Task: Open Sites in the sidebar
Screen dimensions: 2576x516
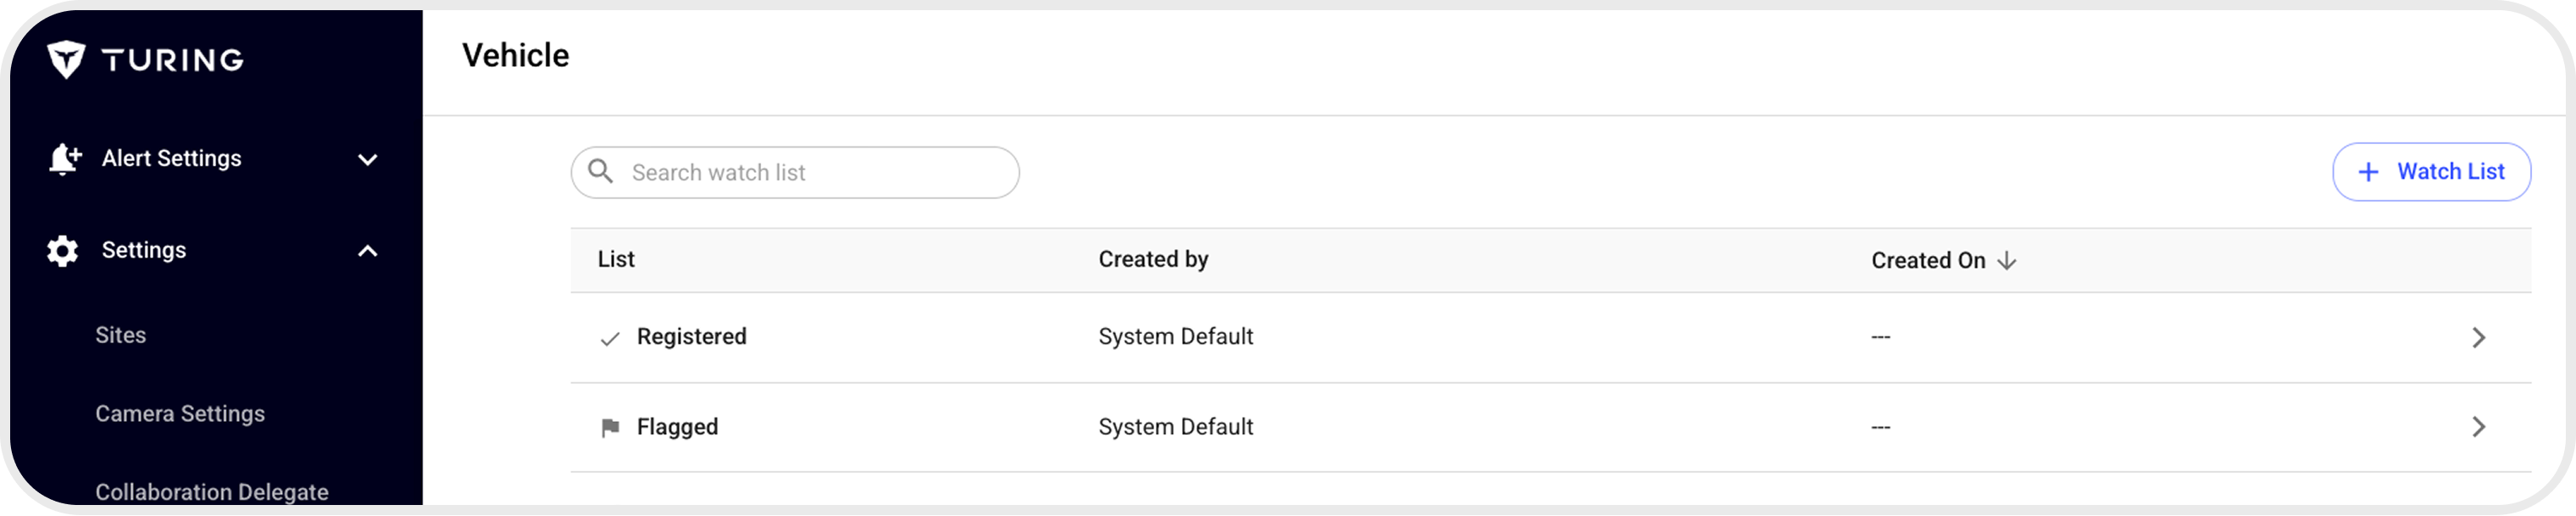Action: 121,335
